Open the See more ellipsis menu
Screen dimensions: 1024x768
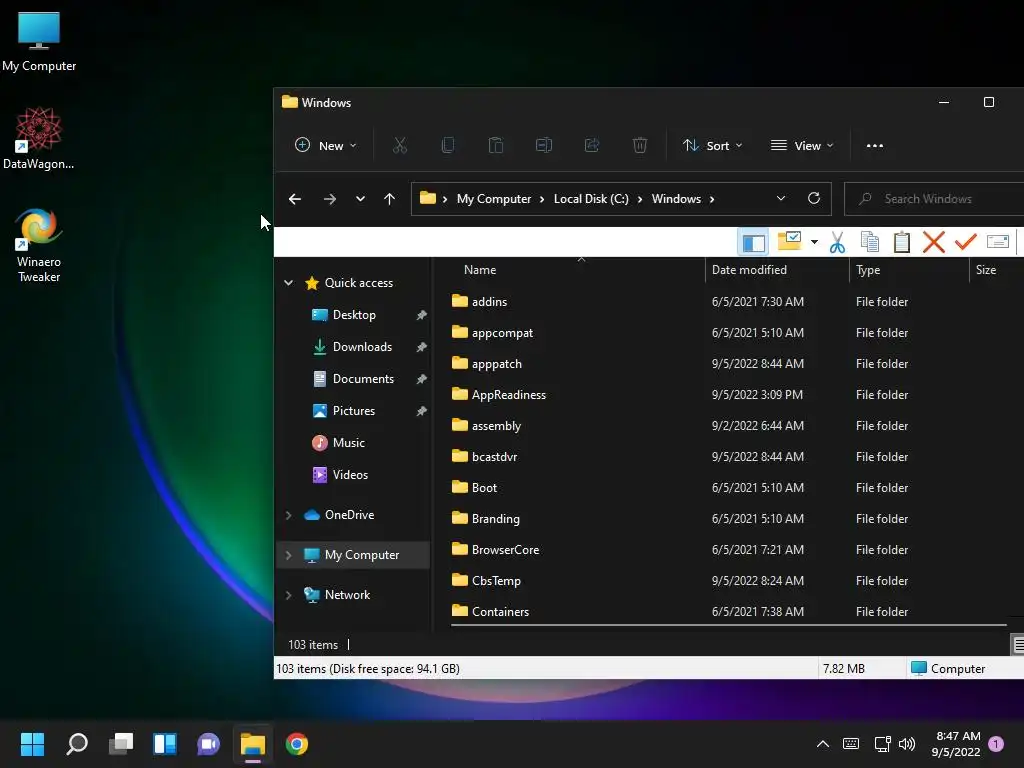tap(874, 146)
